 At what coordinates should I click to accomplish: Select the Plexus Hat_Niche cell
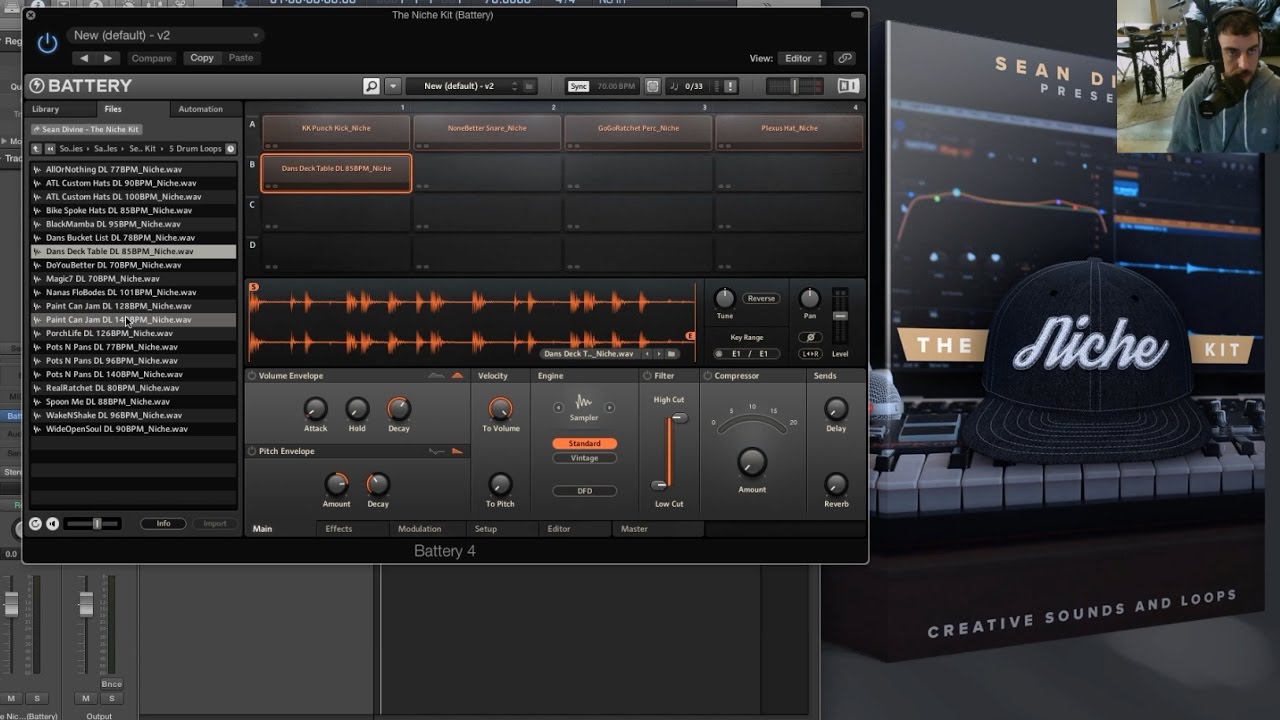(789, 132)
